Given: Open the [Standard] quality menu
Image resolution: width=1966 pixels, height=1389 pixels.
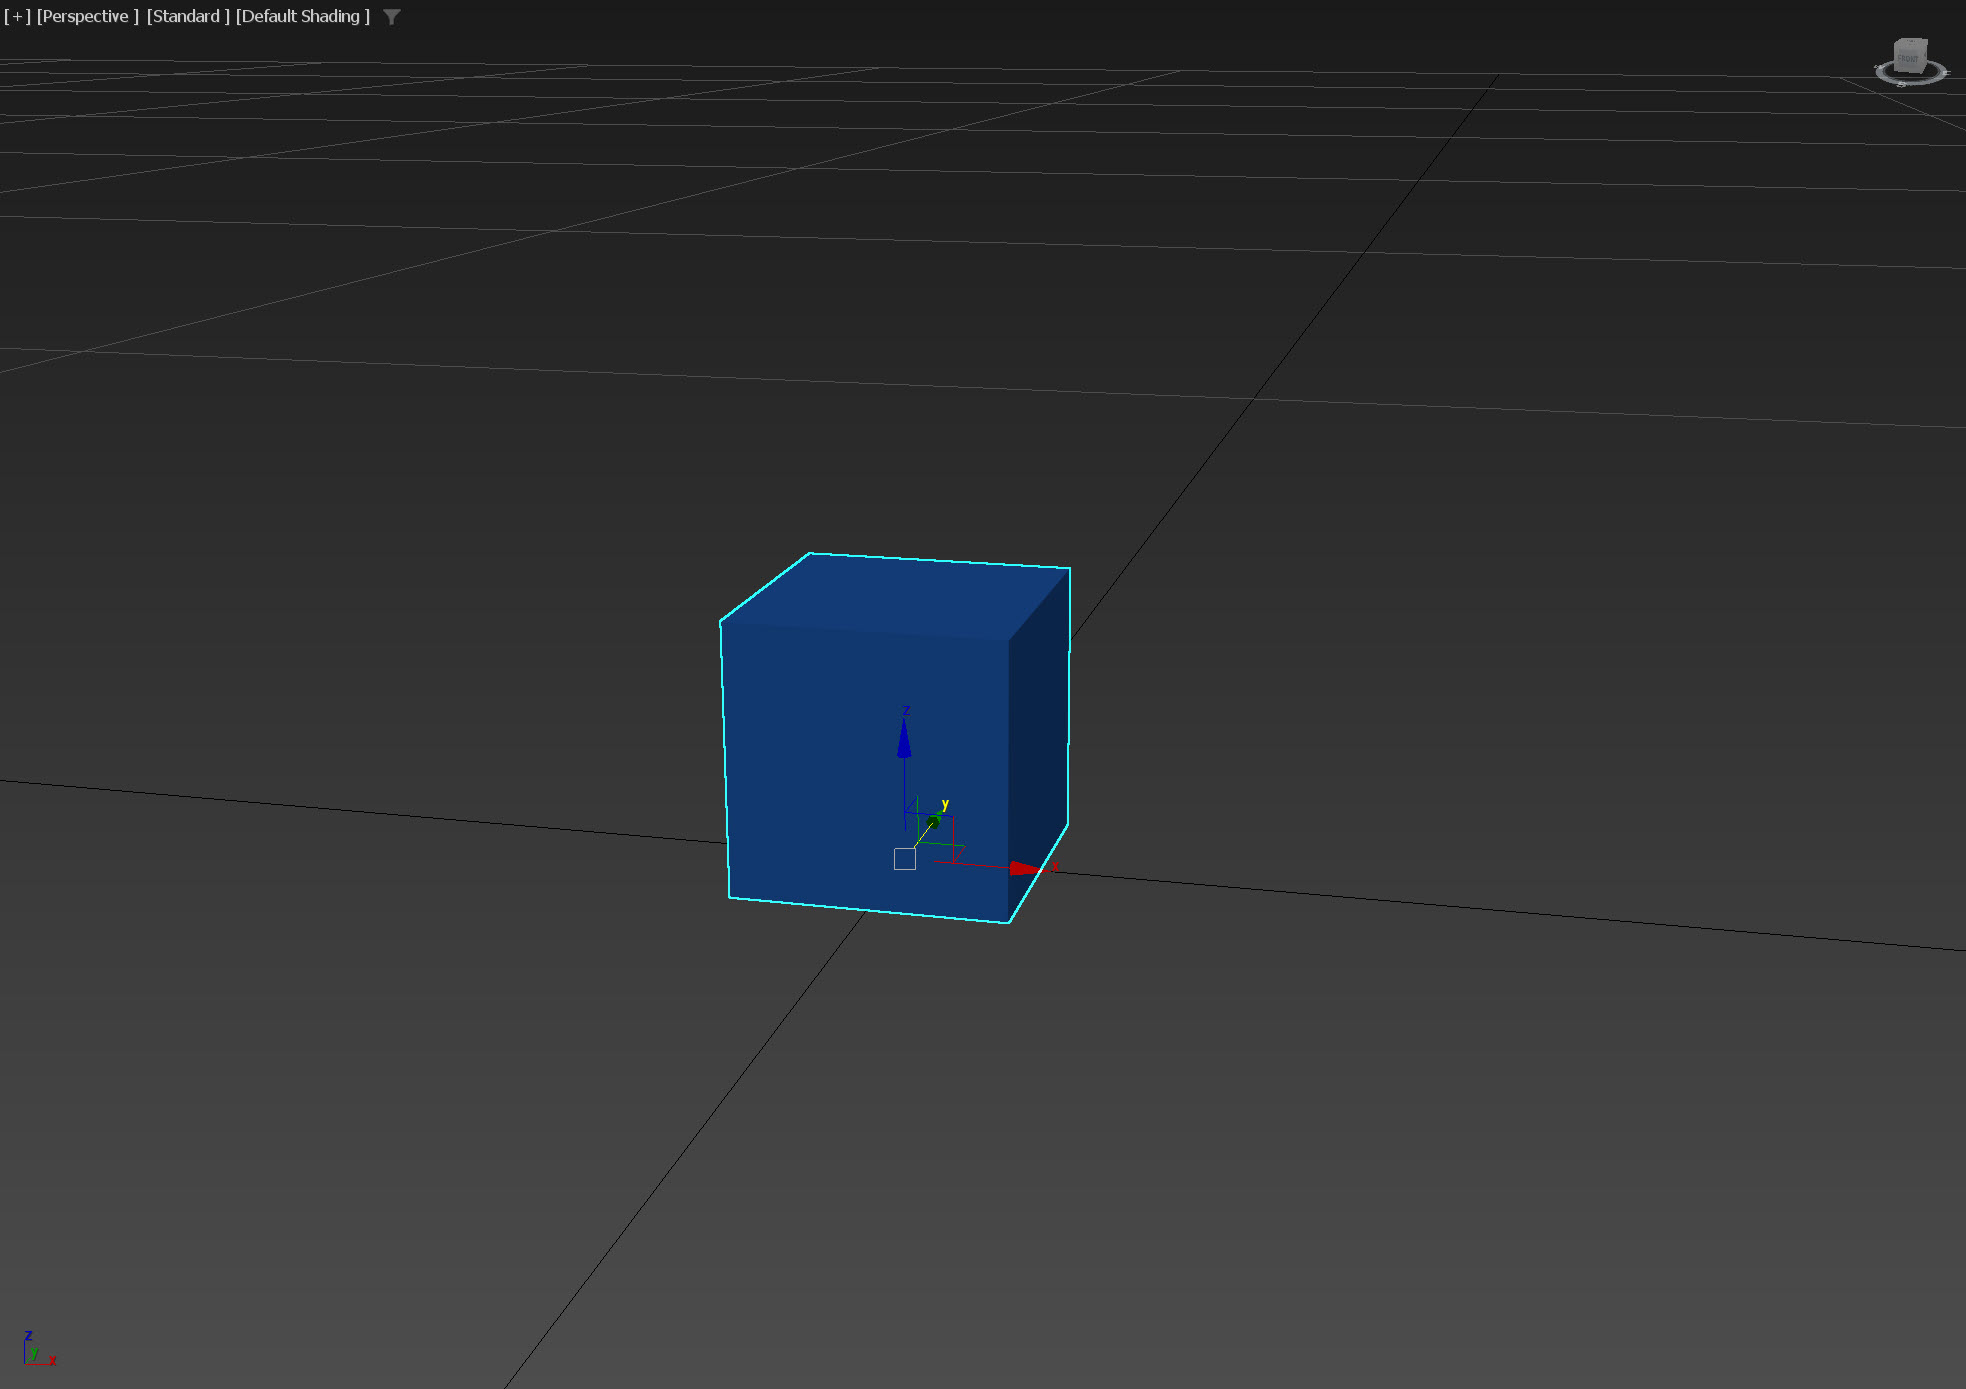Looking at the screenshot, I should click(x=187, y=16).
